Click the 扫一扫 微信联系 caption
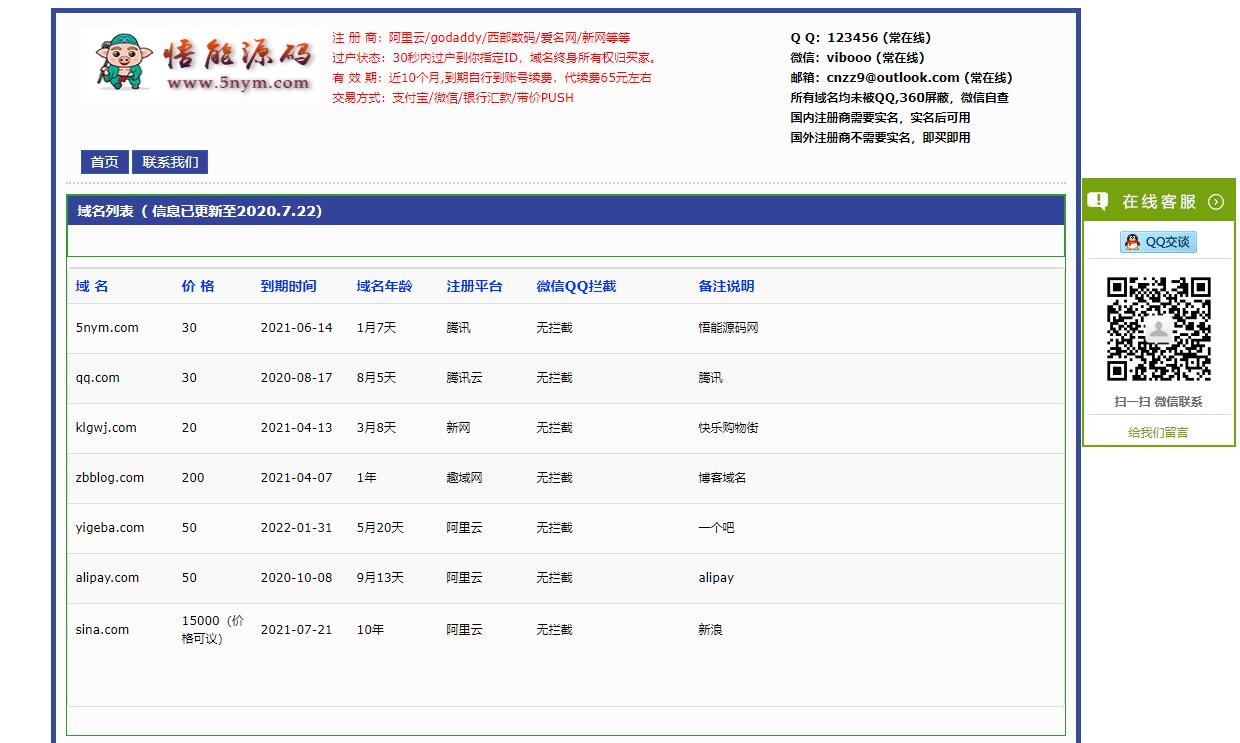 (x=1158, y=402)
